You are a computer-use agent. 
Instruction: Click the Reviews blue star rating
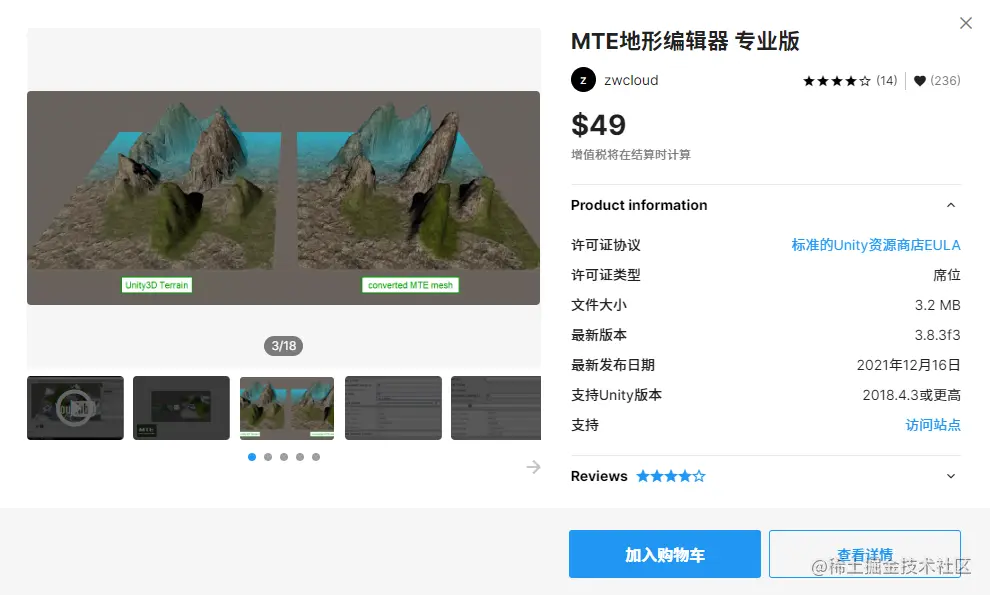671,476
